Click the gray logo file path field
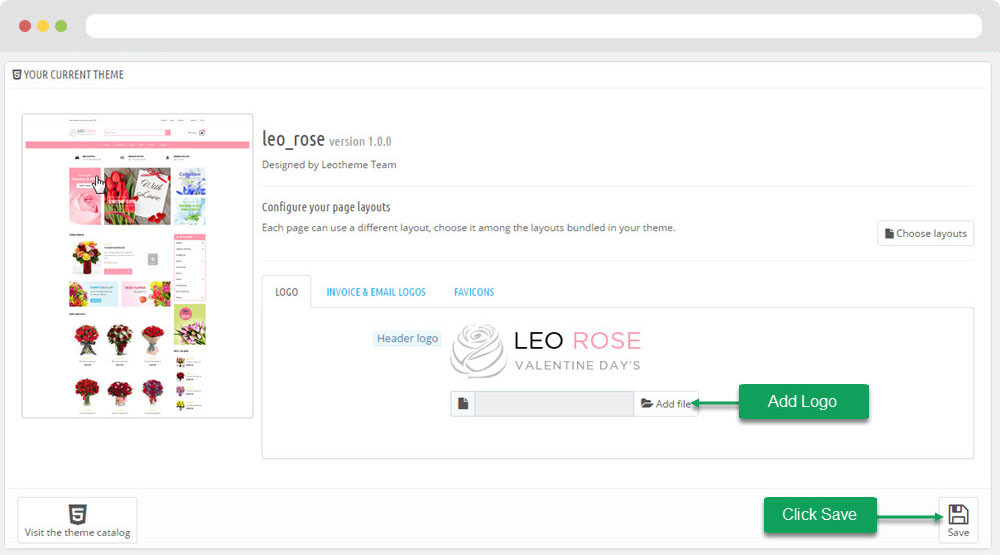 coord(553,404)
